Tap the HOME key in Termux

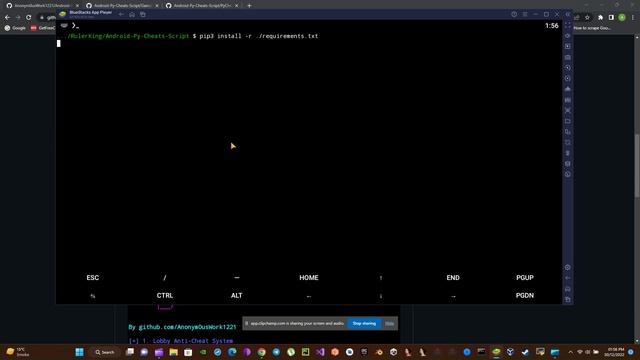(x=309, y=278)
